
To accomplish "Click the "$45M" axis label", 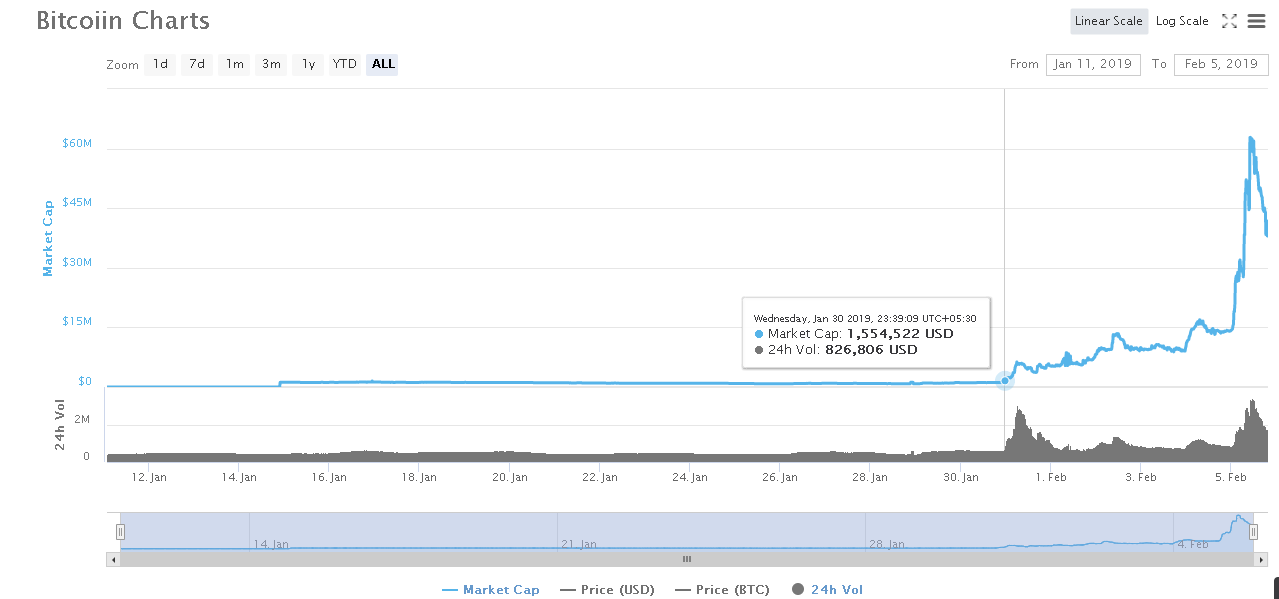I will (77, 203).
